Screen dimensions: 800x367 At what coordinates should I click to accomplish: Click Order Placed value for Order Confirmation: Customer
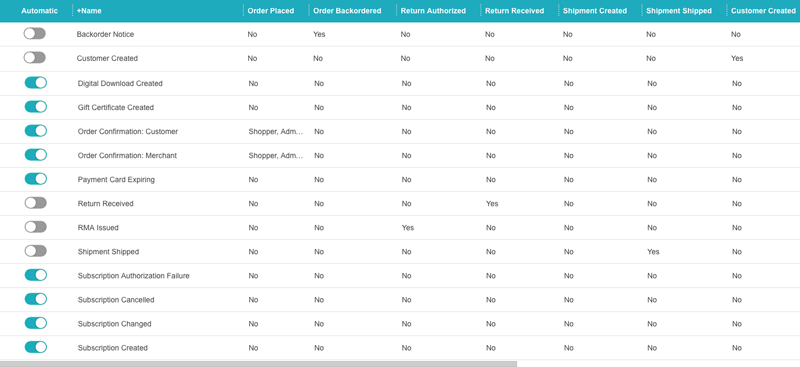[x=276, y=131]
